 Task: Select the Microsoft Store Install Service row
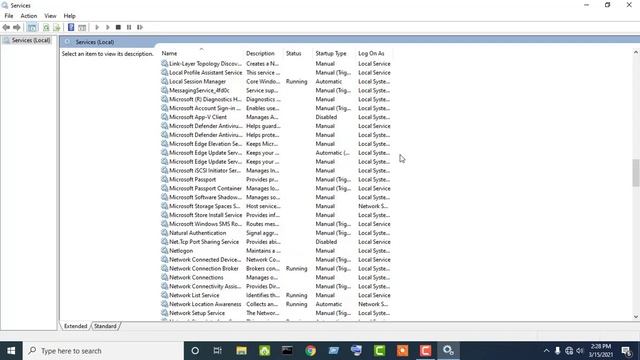tap(276, 215)
